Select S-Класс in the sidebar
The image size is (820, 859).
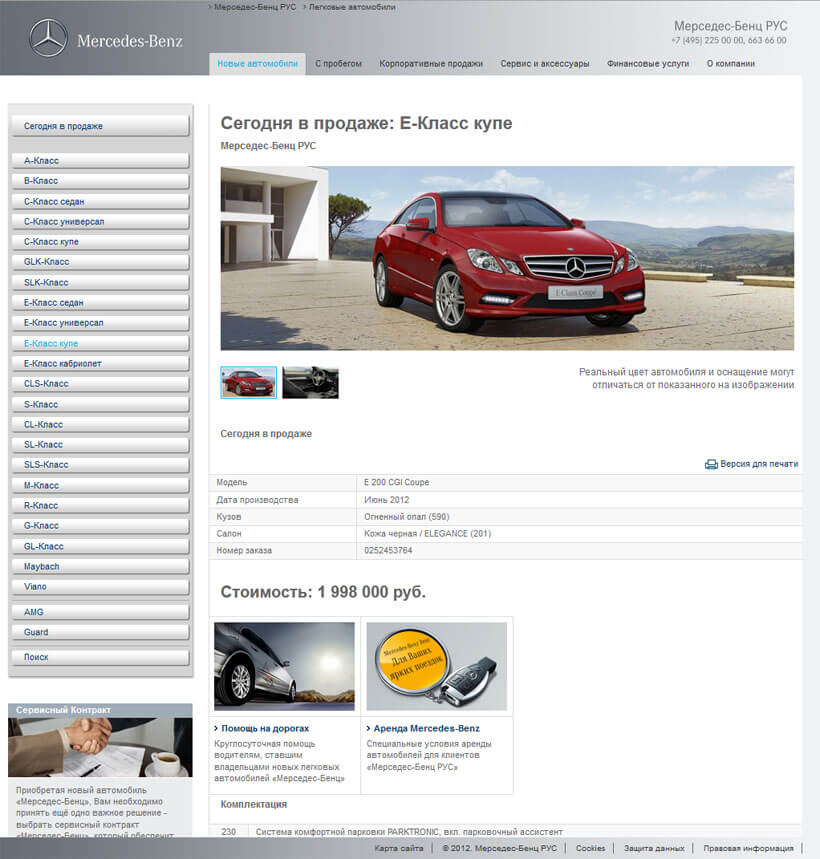coord(100,404)
